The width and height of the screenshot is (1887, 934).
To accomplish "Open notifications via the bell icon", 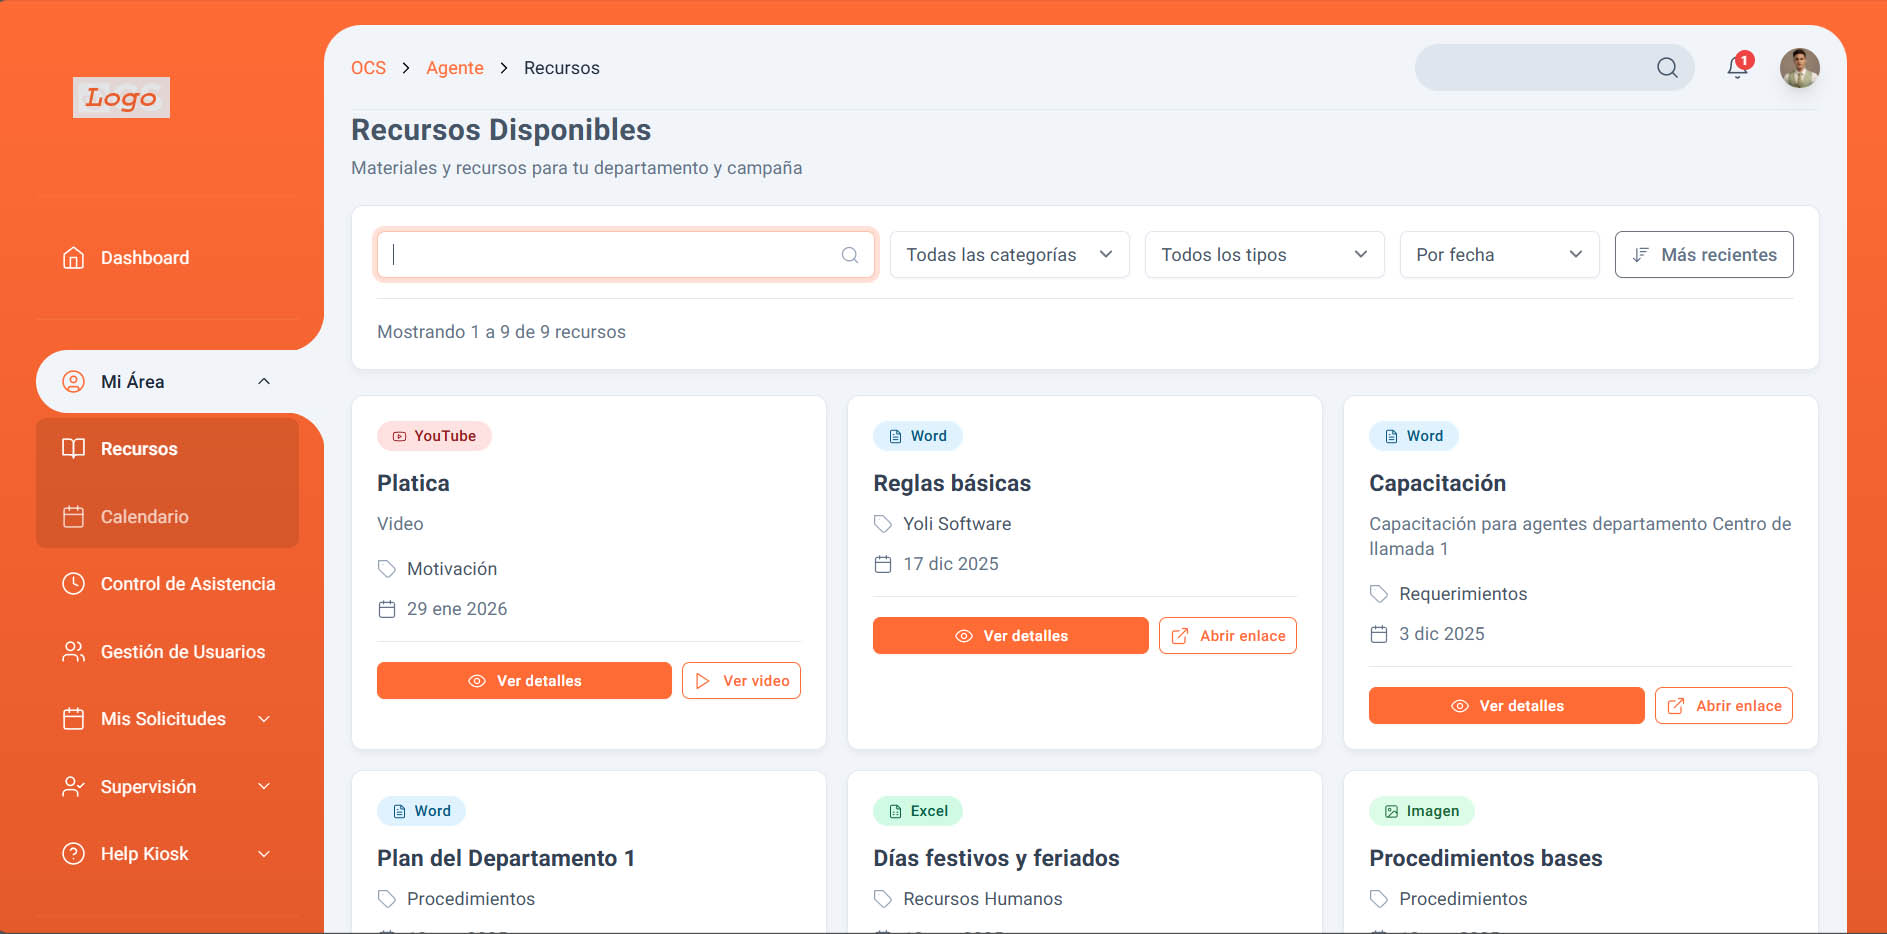I will click(x=1738, y=67).
